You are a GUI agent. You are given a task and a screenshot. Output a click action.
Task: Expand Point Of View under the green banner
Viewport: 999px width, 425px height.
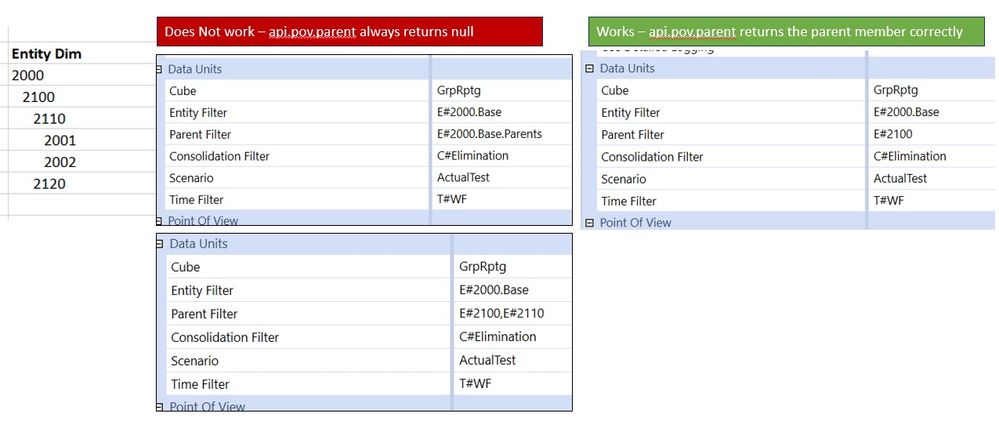[589, 223]
